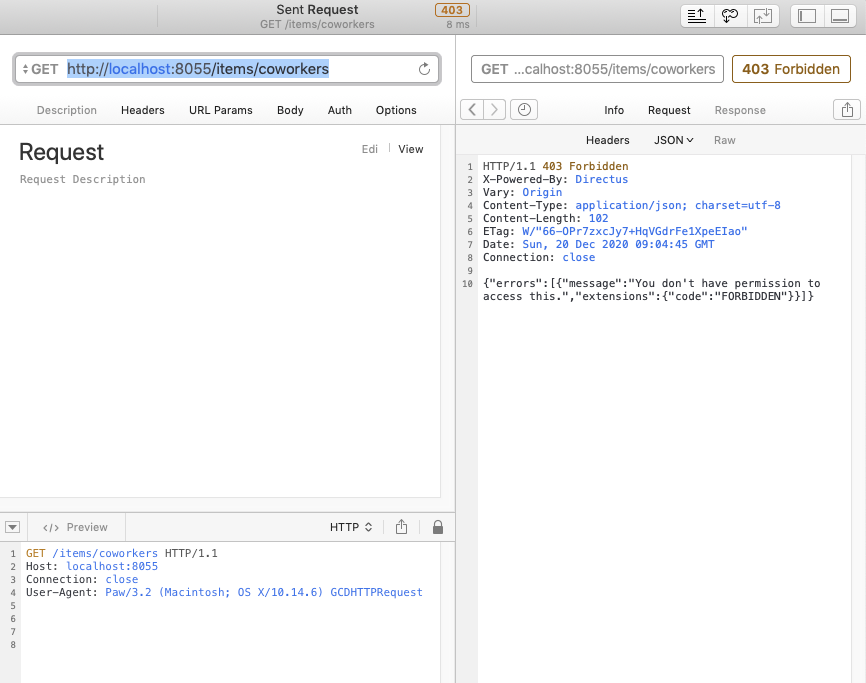Image resolution: width=866 pixels, height=683 pixels.
Task: Click the sort/export arrows toolbar icon
Action: point(697,16)
